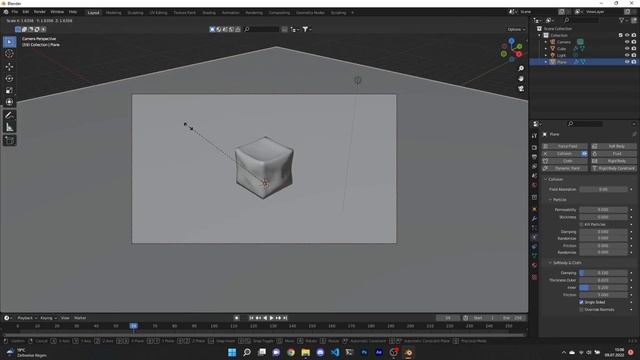Open the Window menu
The image size is (640, 360).
[57, 12]
